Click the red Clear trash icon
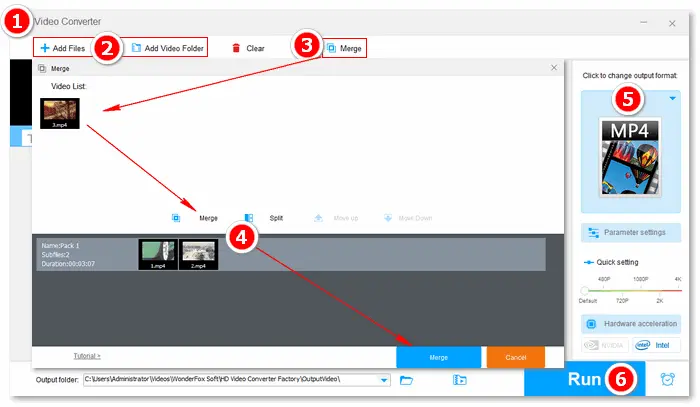Image resolution: width=700 pixels, height=407 pixels. 237,48
